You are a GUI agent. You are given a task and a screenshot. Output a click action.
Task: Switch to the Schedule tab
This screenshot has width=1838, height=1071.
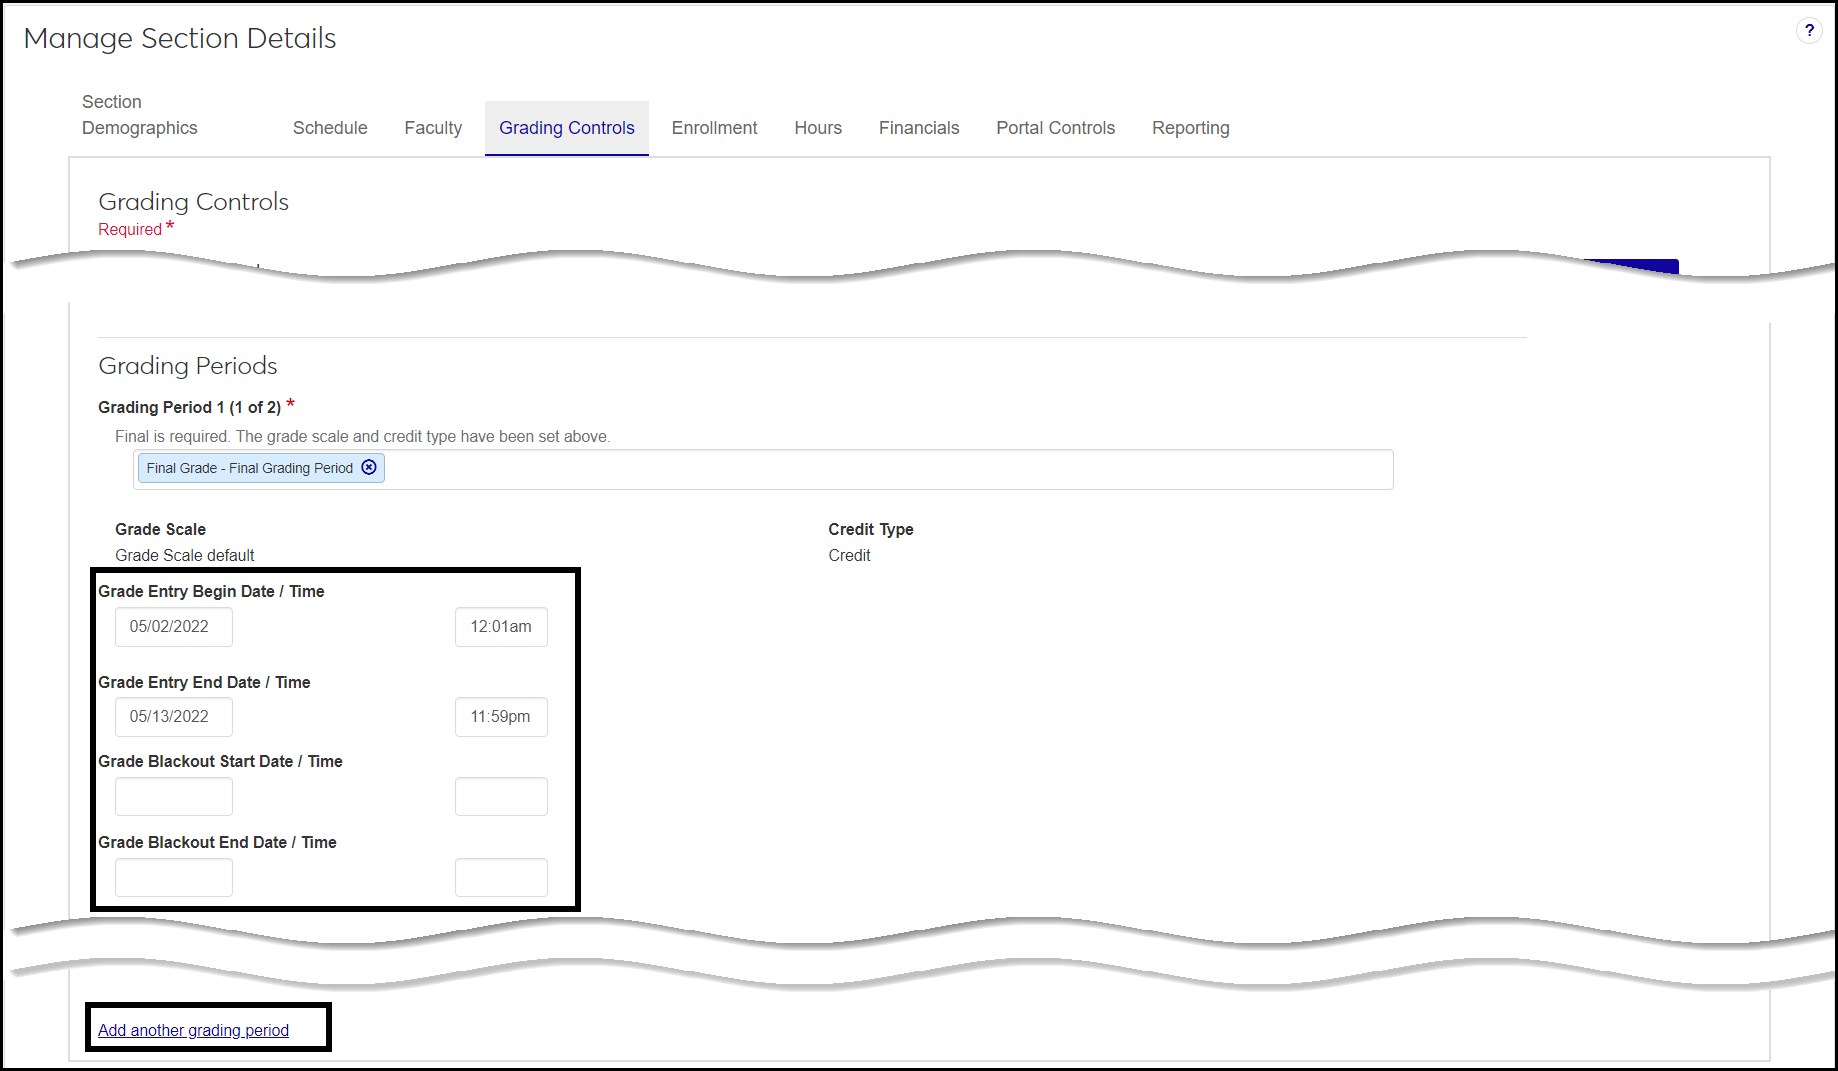(330, 128)
